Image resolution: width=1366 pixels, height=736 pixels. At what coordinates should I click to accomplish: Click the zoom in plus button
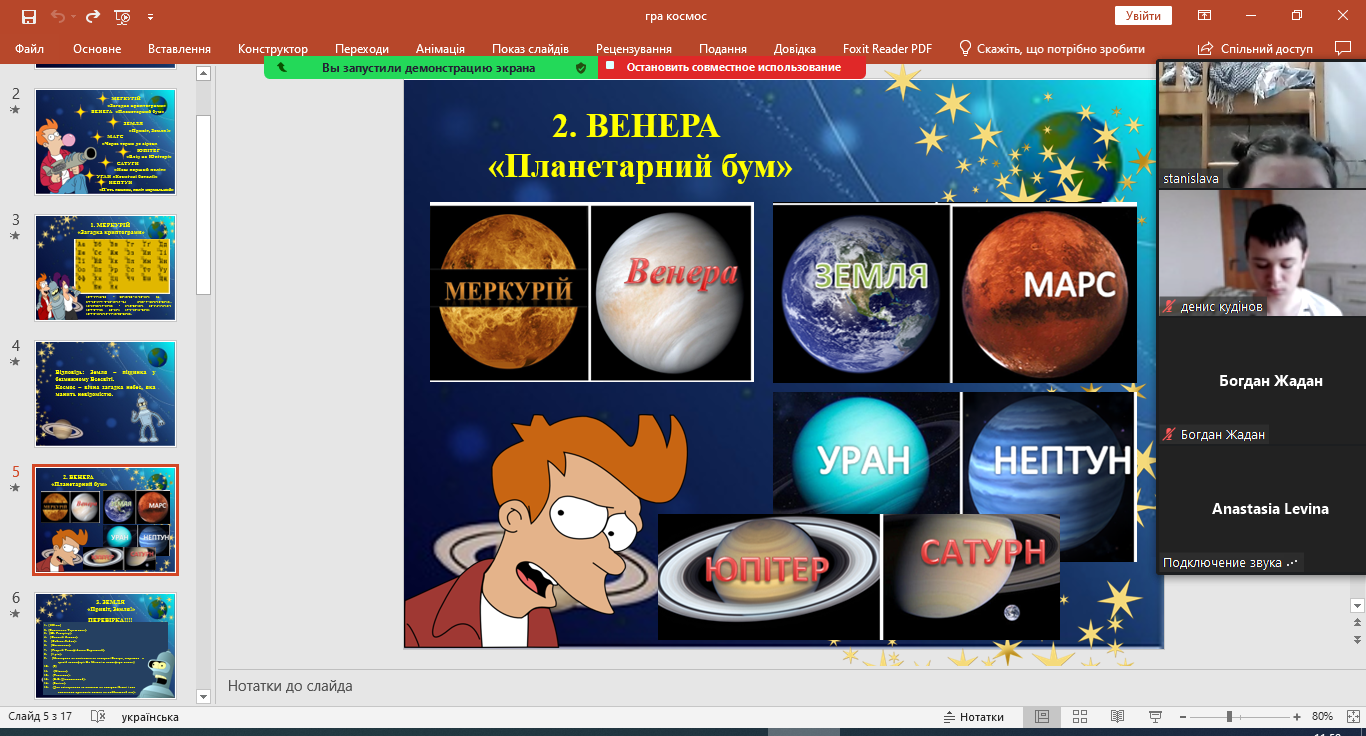point(1297,717)
